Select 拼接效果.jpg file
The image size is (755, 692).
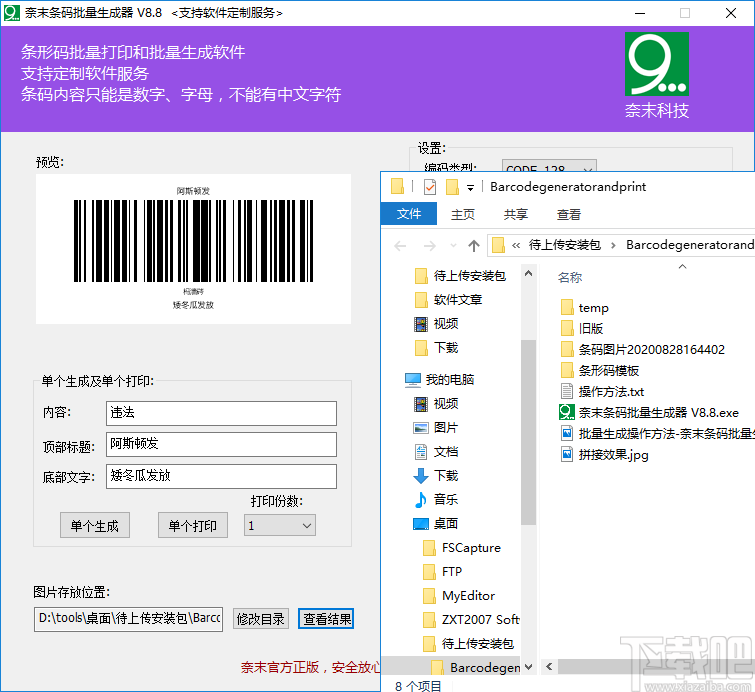click(x=605, y=455)
